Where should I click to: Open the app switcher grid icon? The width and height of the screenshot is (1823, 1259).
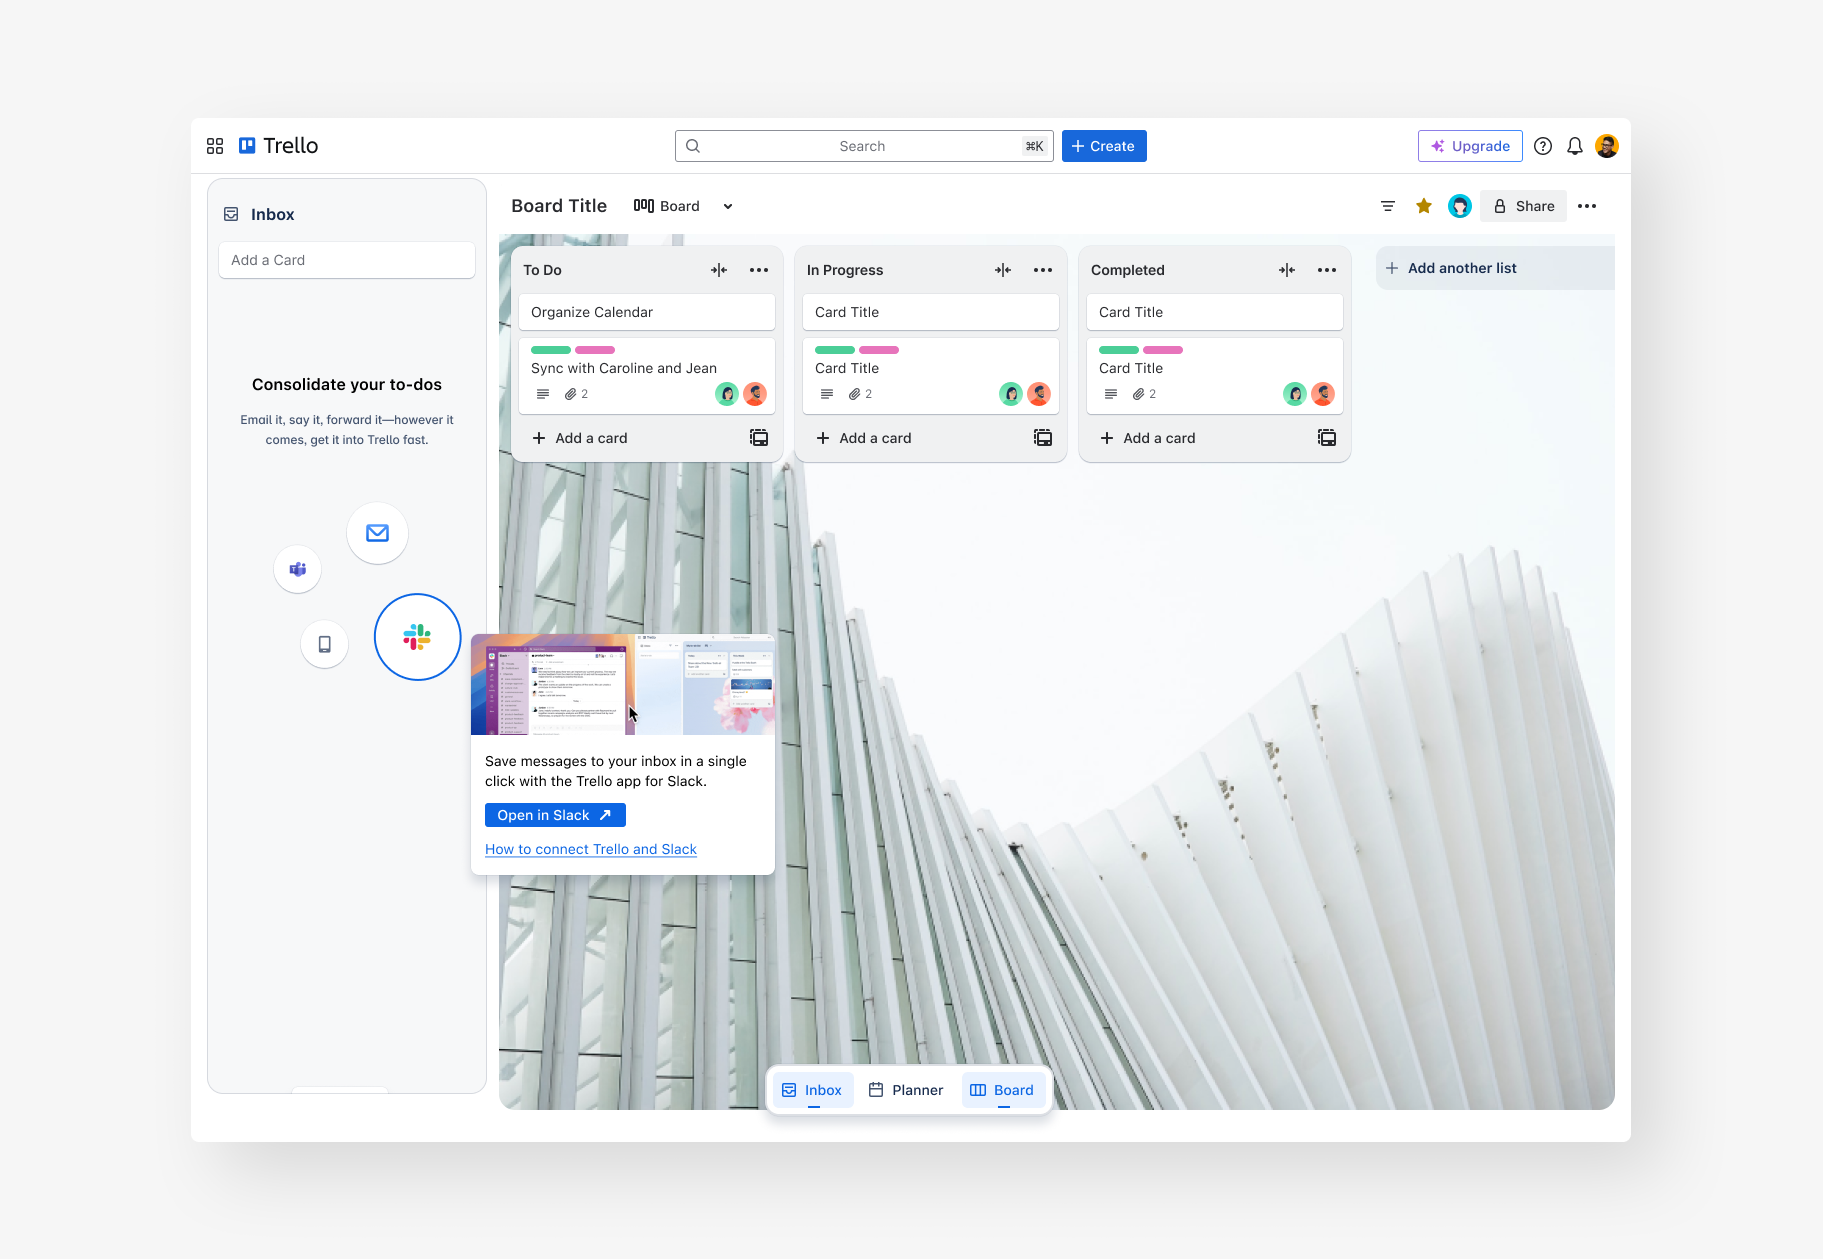click(x=215, y=146)
